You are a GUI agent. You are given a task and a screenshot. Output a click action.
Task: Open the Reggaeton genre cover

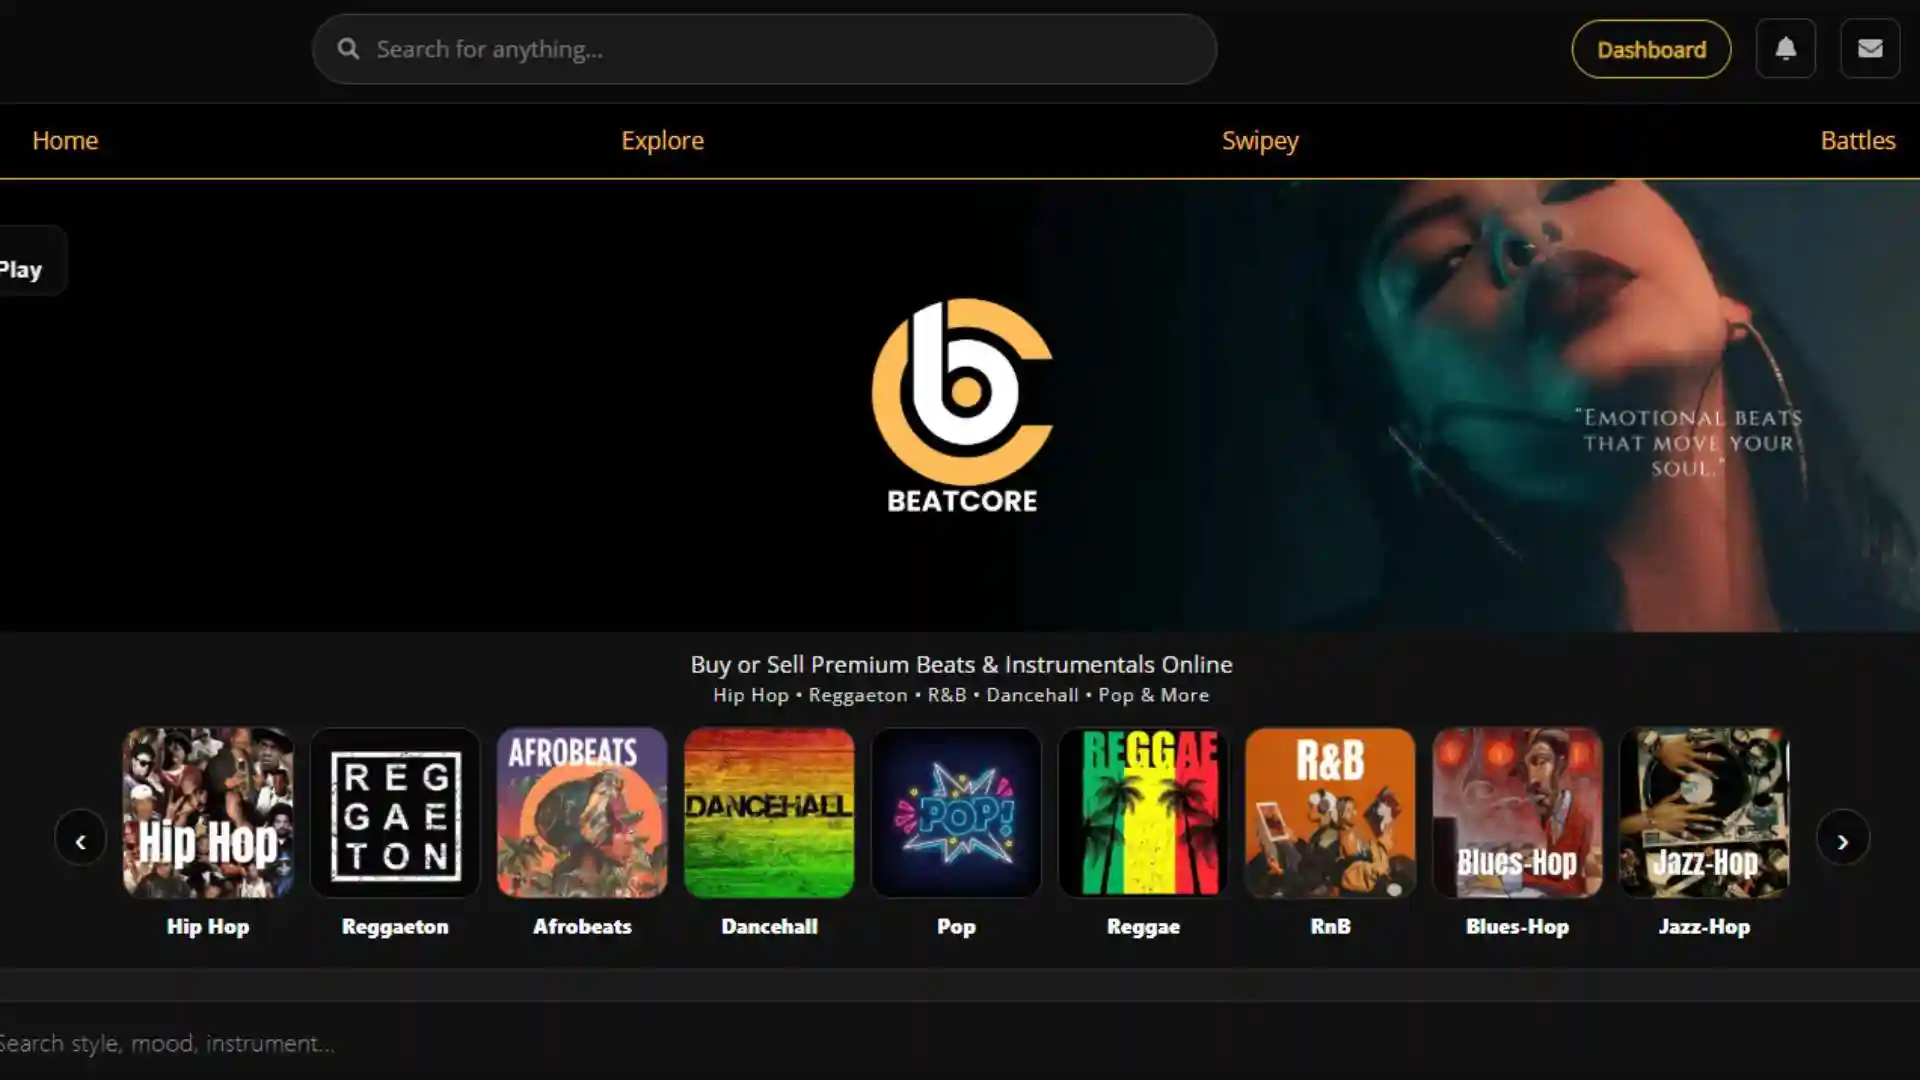click(x=395, y=812)
